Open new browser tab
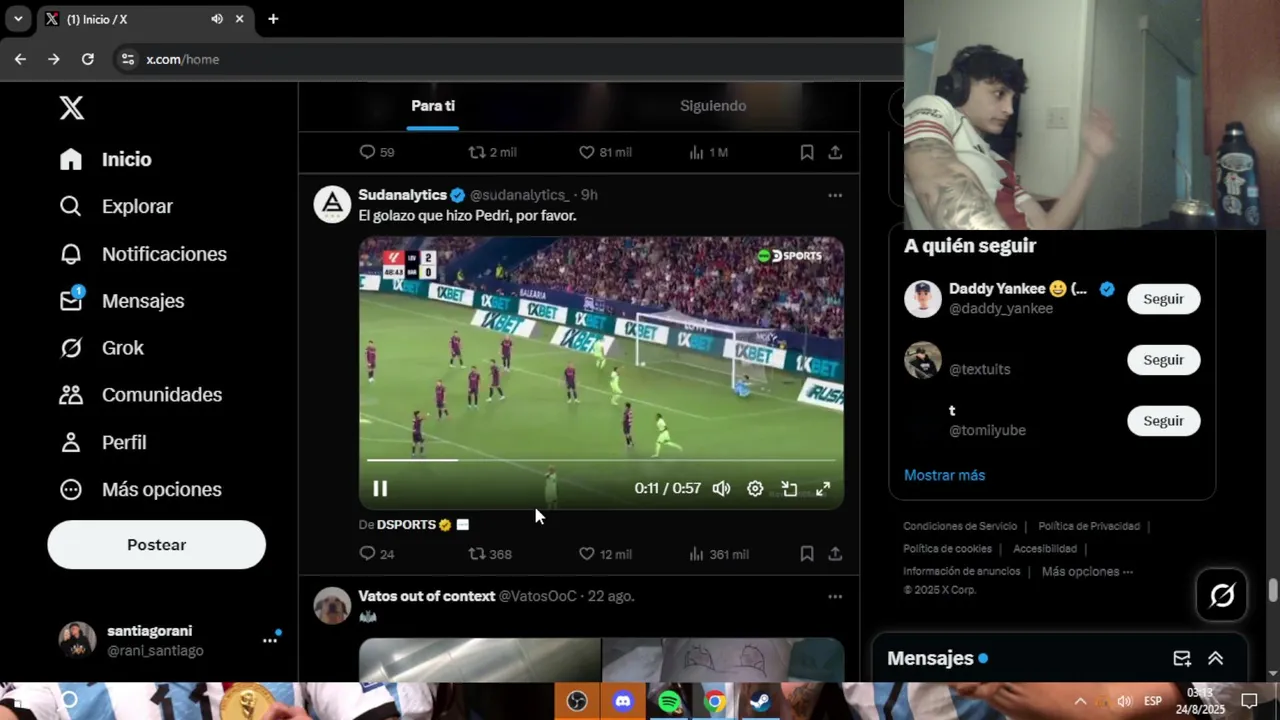The height and width of the screenshot is (720, 1280). (273, 19)
